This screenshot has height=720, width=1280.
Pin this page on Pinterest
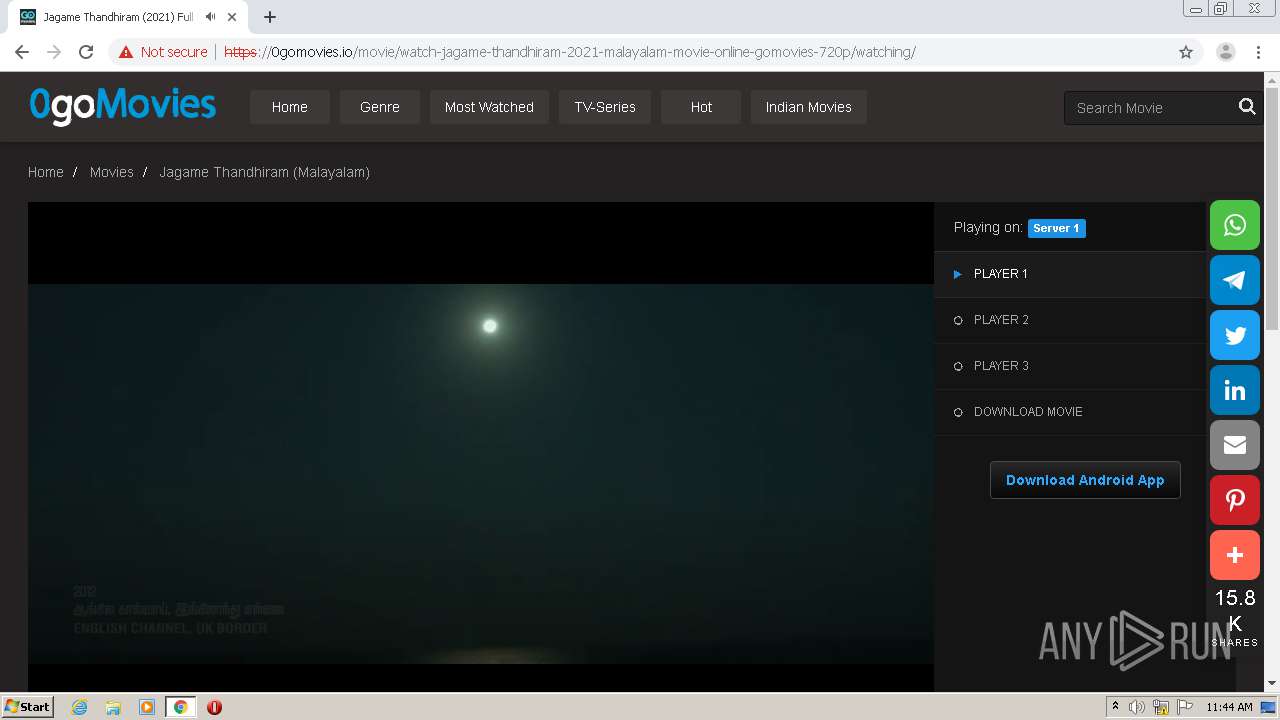pyautogui.click(x=1235, y=500)
